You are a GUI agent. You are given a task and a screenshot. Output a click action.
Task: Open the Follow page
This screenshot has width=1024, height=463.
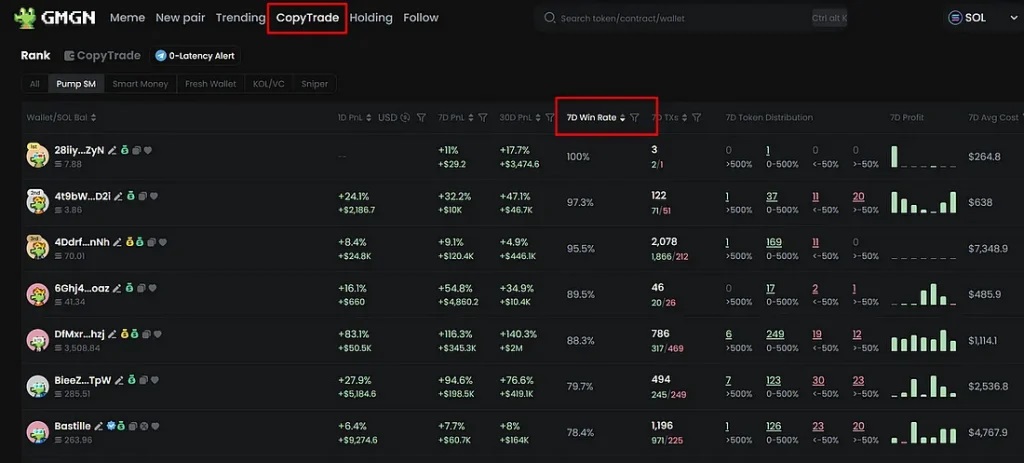pyautogui.click(x=421, y=18)
